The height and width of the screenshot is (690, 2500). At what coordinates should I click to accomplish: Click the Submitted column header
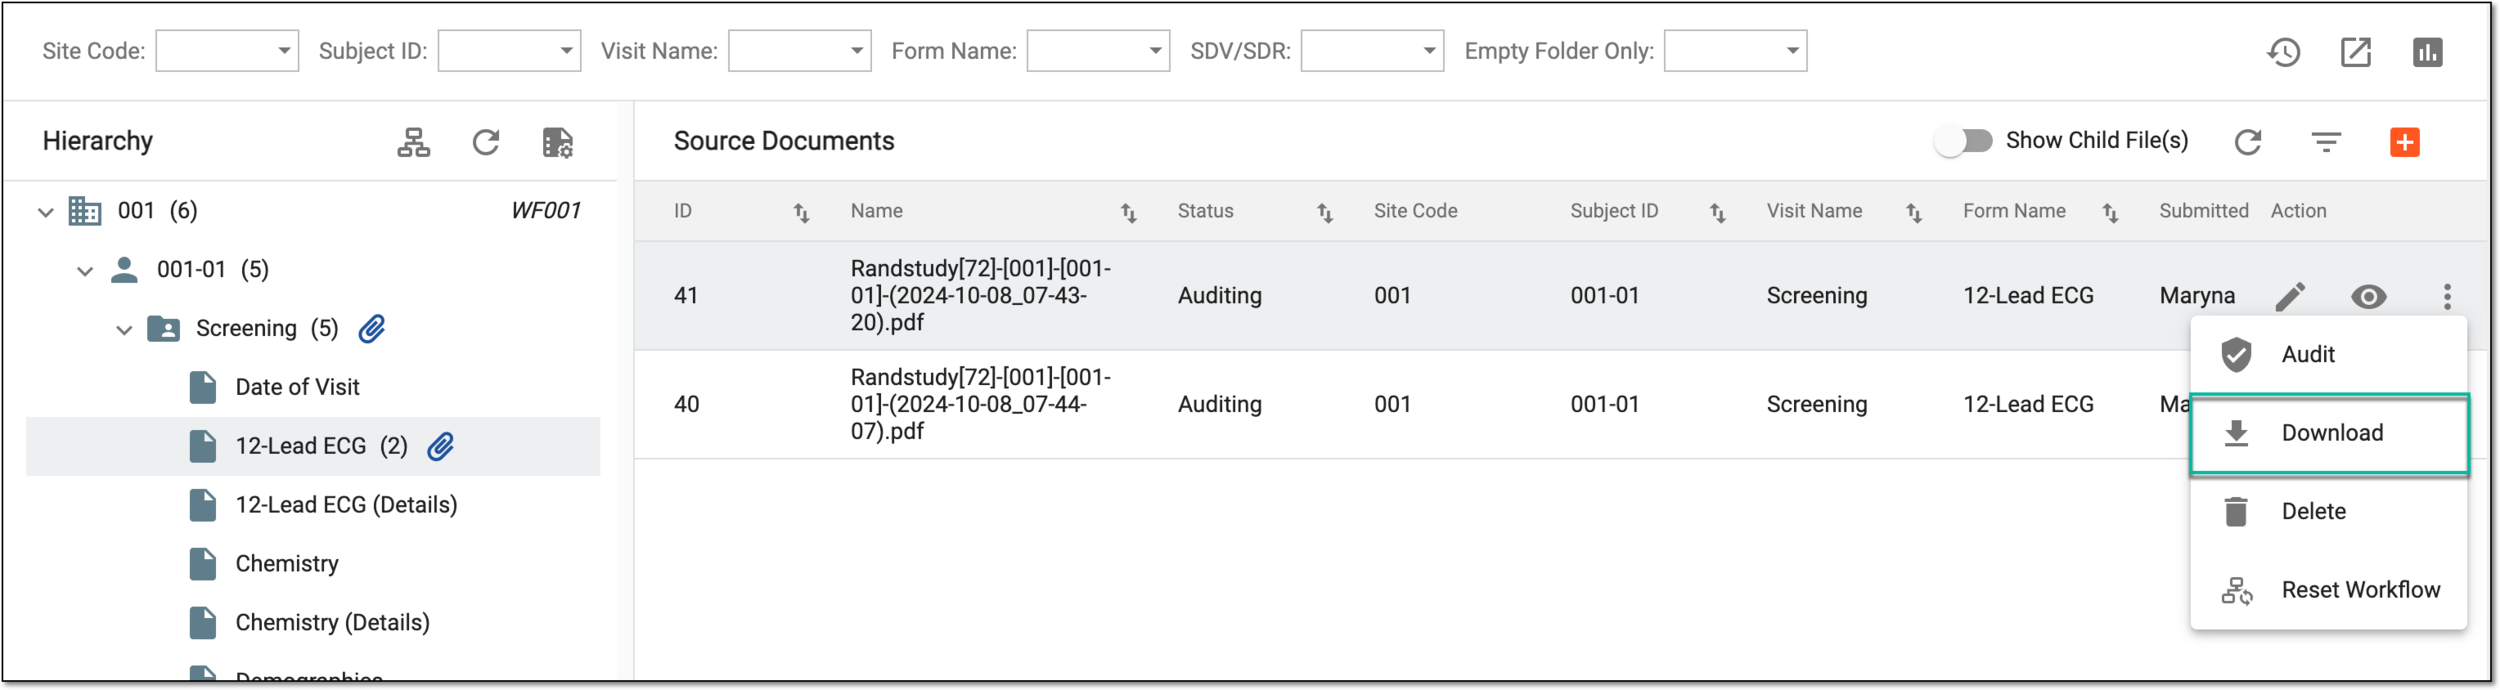(2203, 211)
